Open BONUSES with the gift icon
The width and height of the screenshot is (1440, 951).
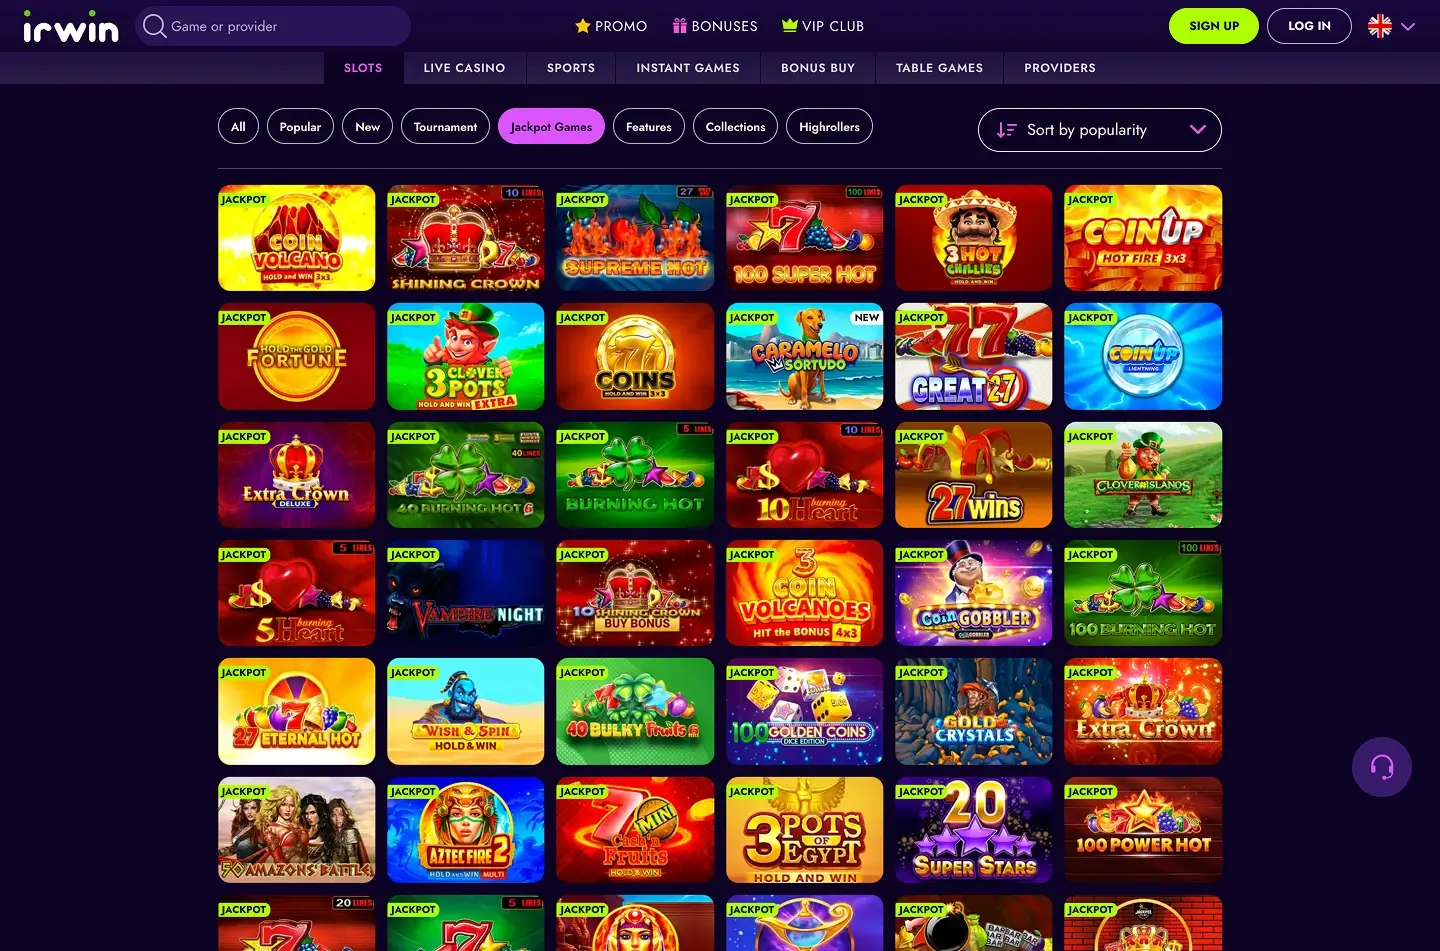coord(715,26)
